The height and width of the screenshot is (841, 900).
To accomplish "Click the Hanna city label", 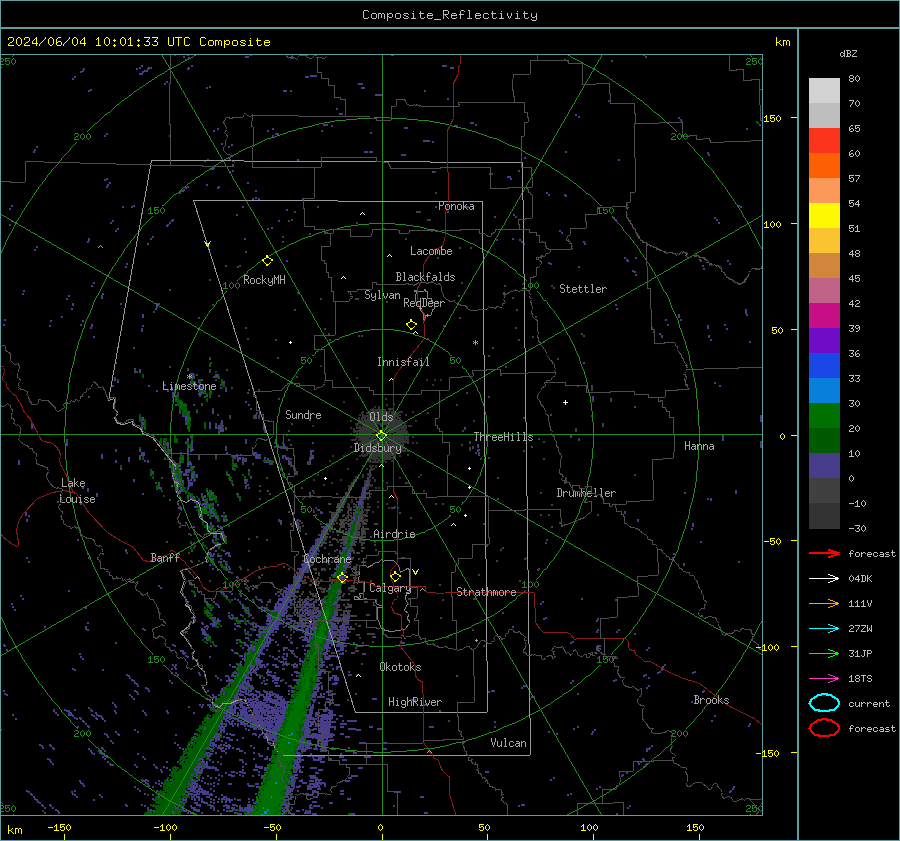I will [699, 446].
